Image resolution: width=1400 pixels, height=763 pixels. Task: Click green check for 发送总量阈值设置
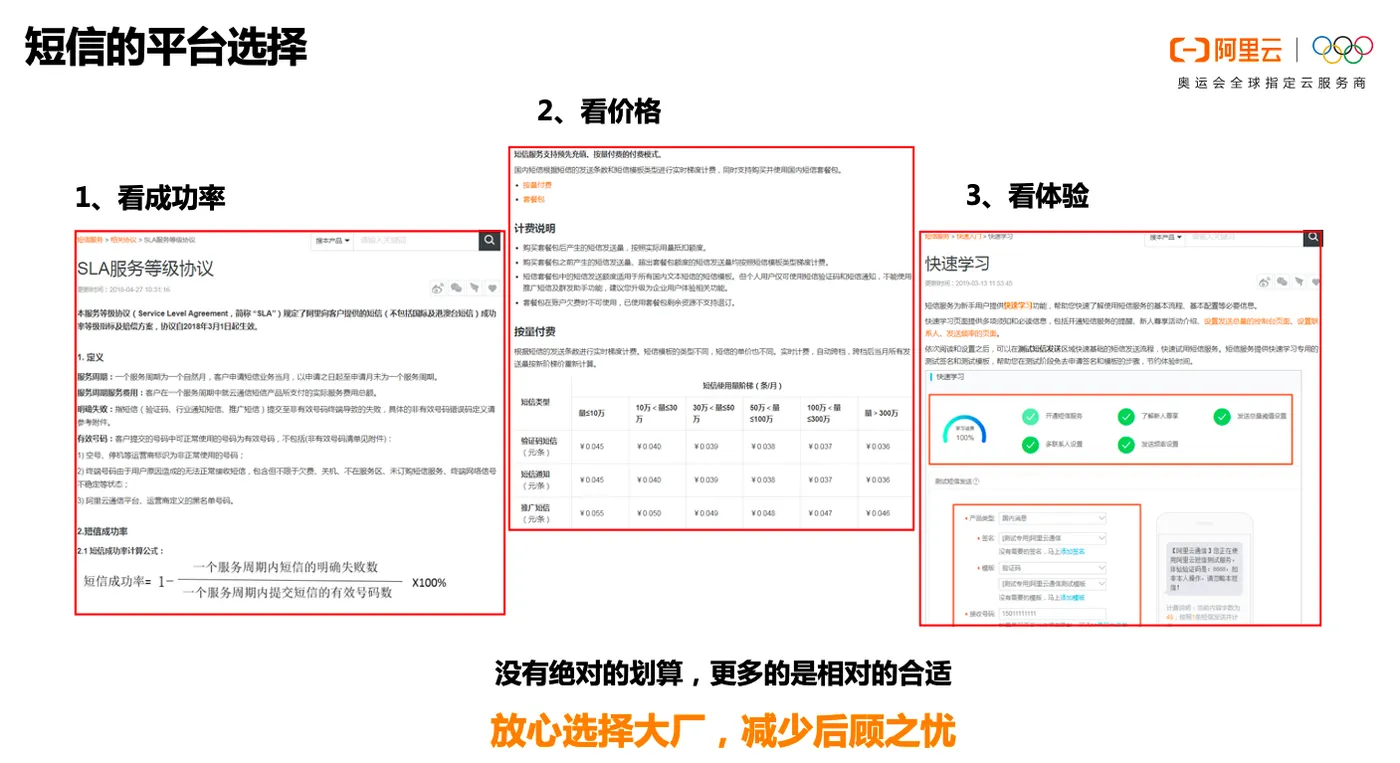click(1222, 417)
